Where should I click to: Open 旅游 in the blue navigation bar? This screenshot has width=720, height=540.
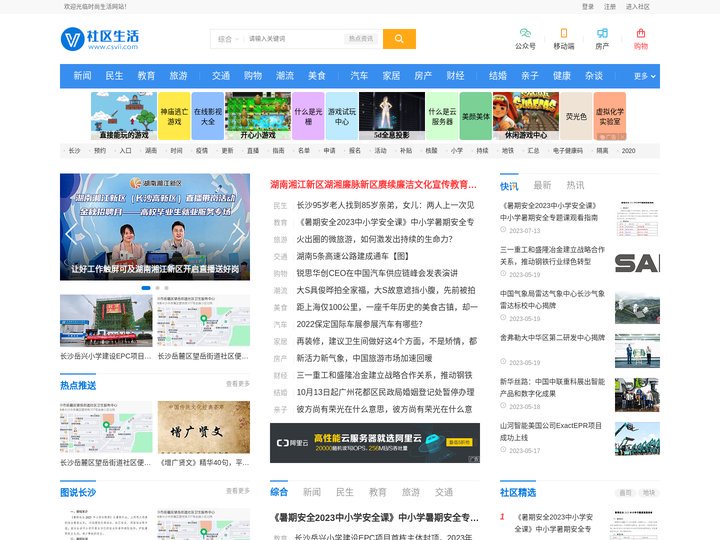point(179,76)
